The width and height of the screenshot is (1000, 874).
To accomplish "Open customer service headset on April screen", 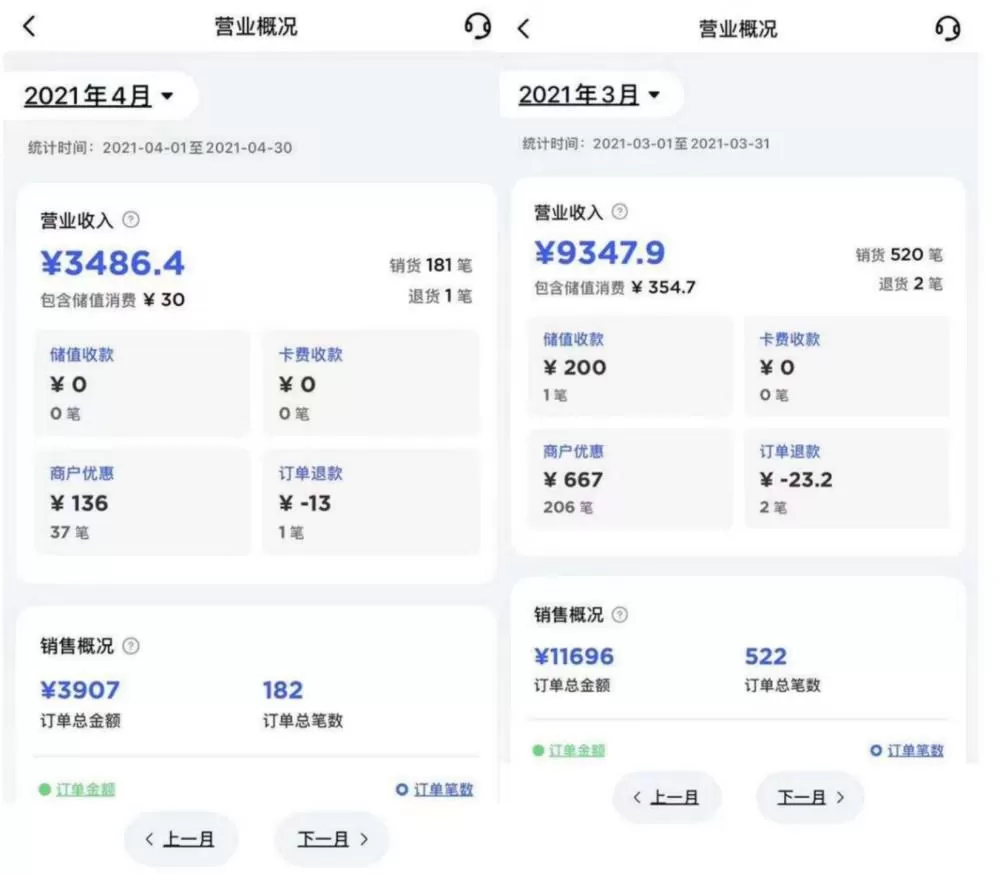I will click(478, 27).
